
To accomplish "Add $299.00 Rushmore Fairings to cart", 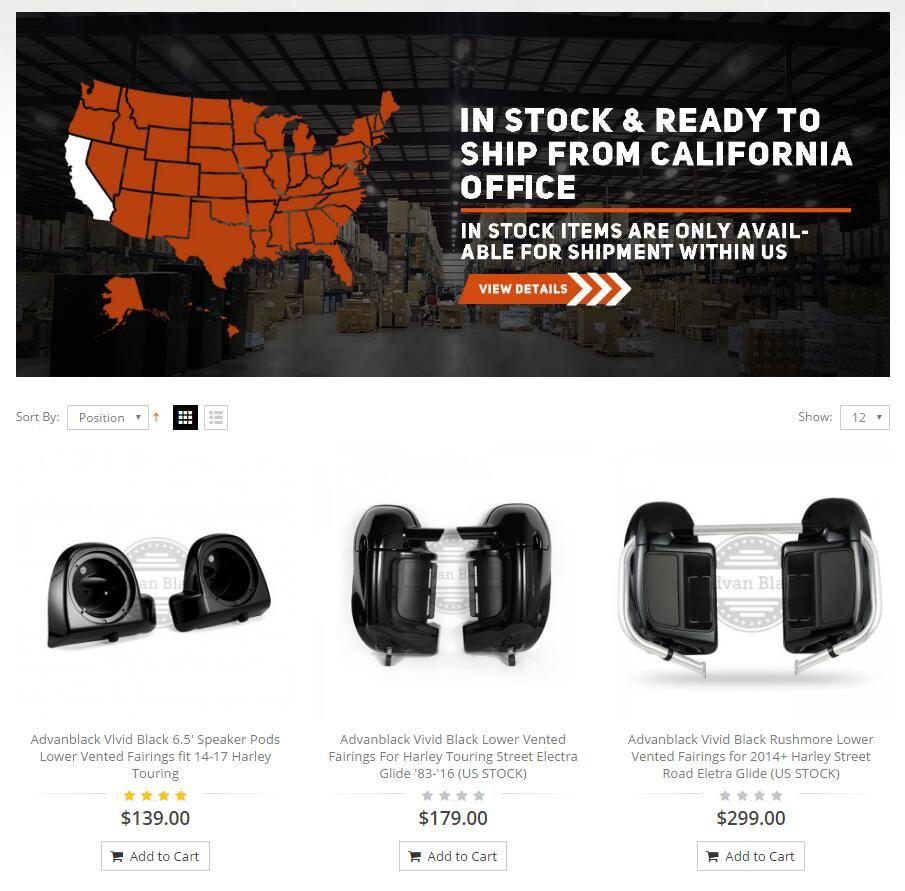I will 751,856.
